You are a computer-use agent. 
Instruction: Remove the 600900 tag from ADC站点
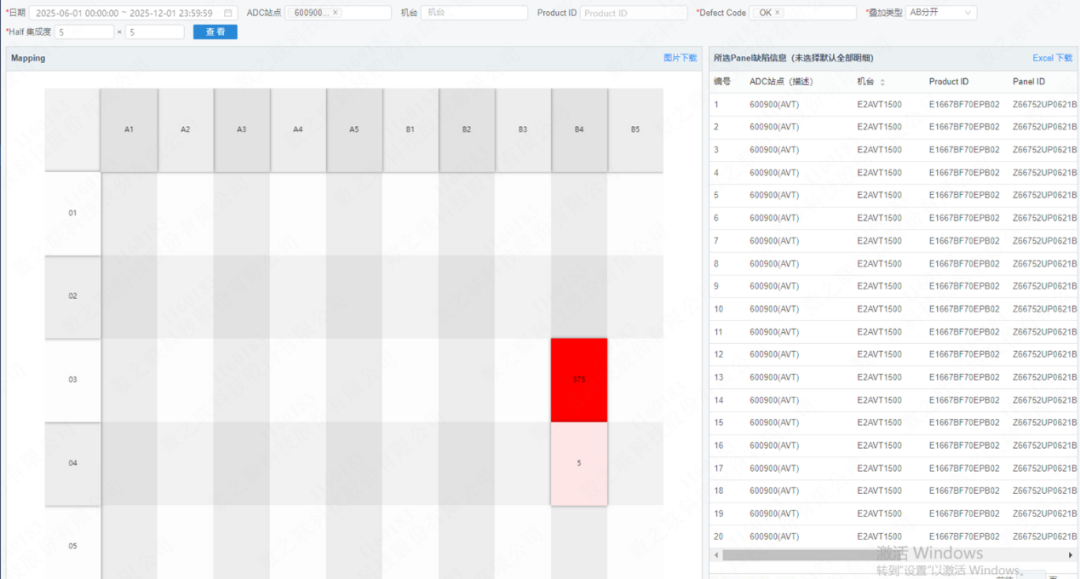(335, 12)
